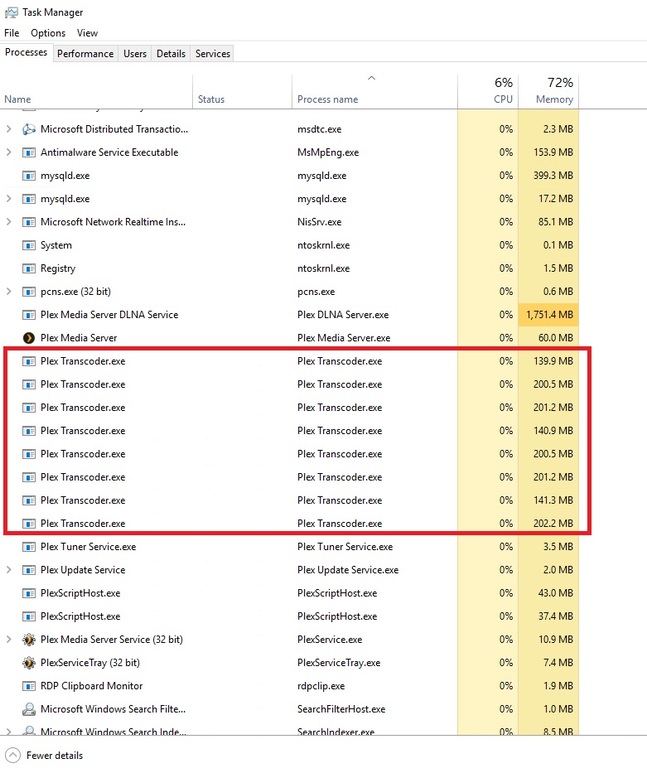Click the icon of Plex Transcoder using 139.9 MB
The image size is (647, 773).
(x=29, y=361)
